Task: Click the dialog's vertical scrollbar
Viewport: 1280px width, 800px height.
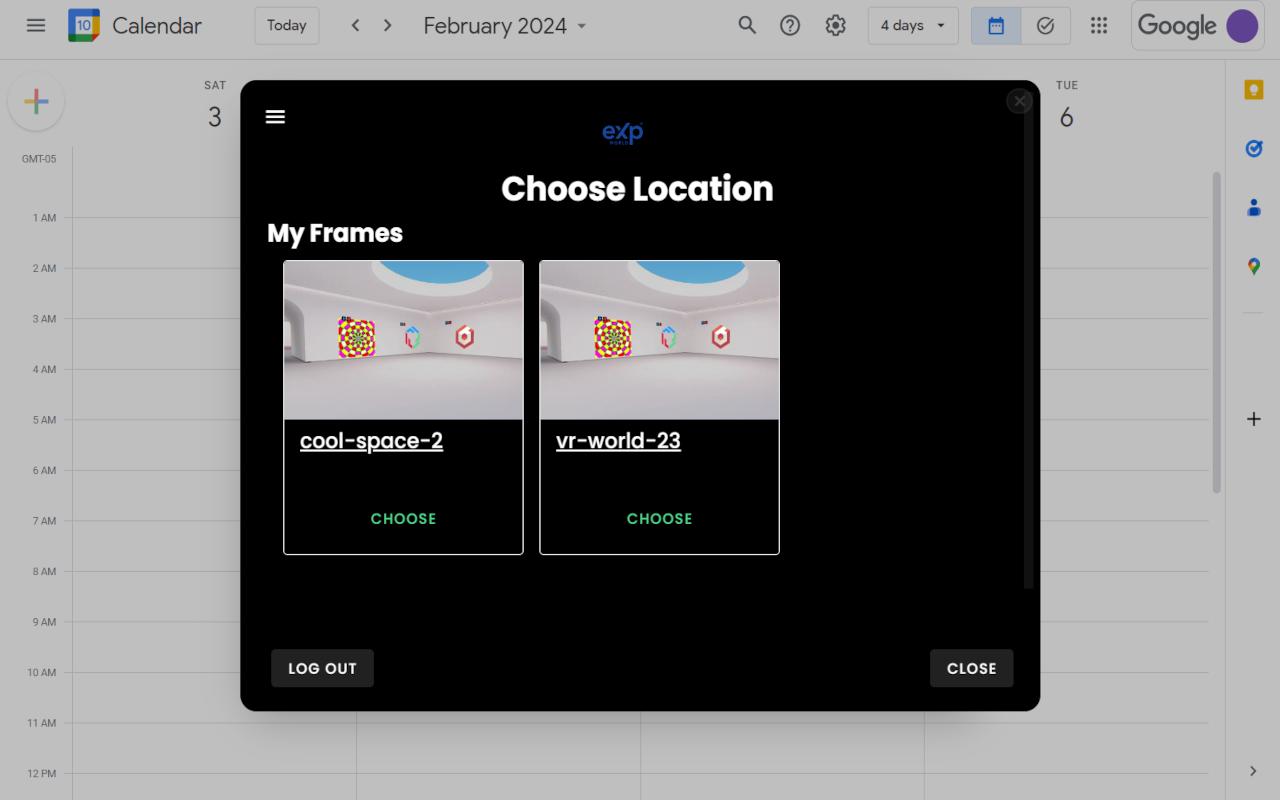Action: click(x=1028, y=340)
